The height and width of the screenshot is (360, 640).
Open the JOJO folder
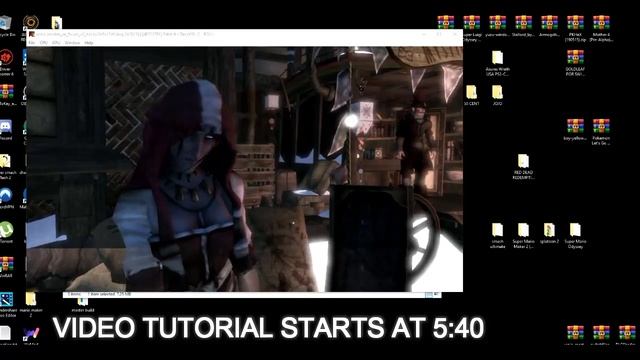(497, 95)
